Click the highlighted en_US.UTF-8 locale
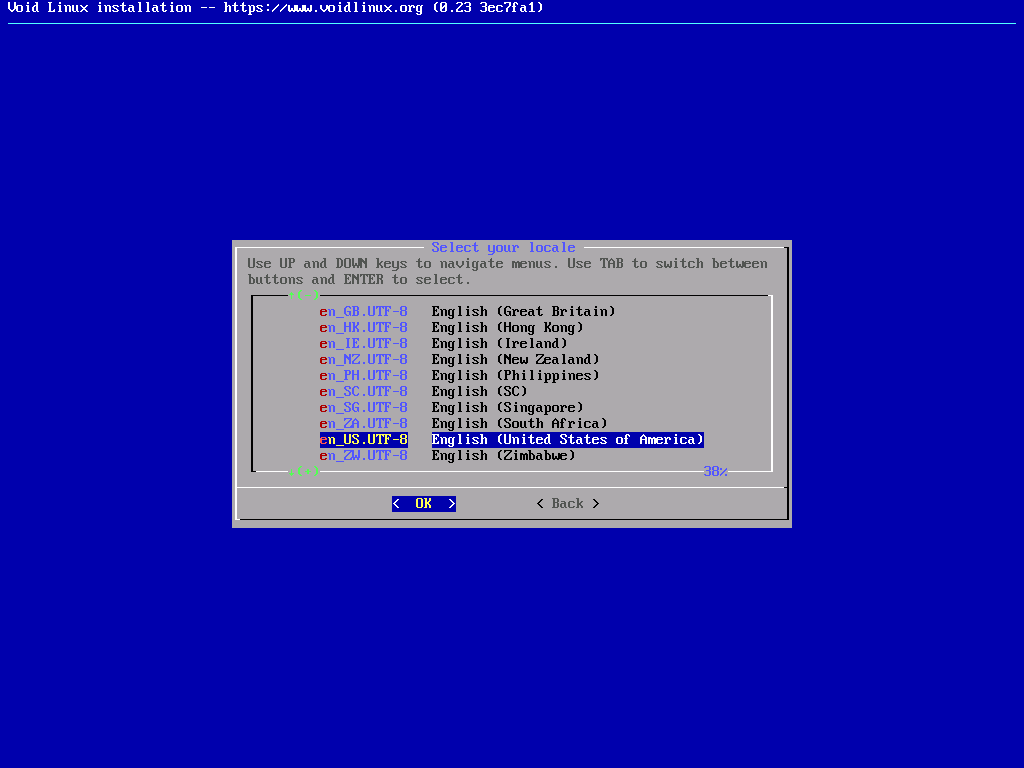1024x768 pixels. point(364,440)
